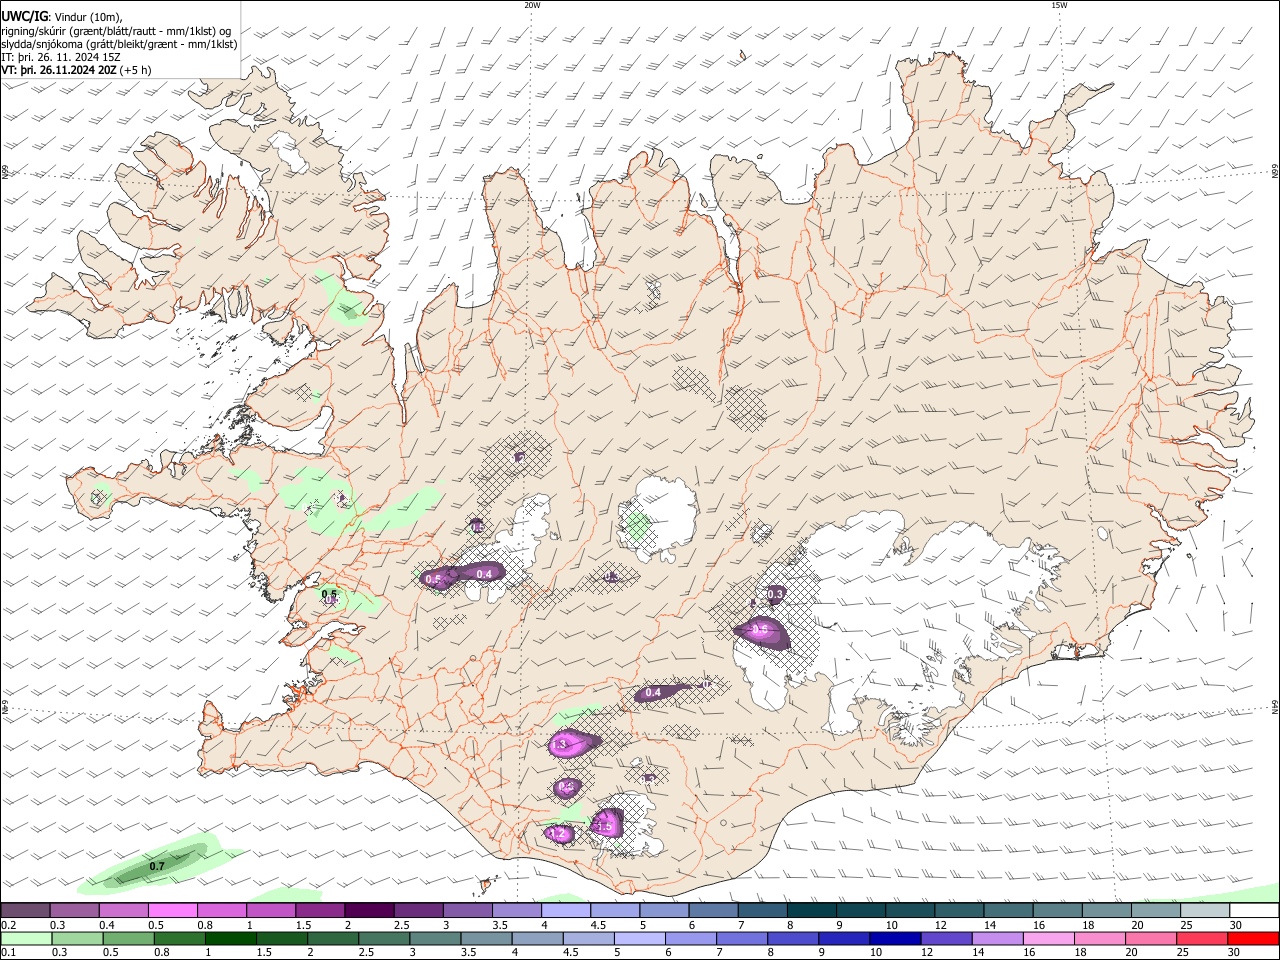
Task: Click the bottom legend swatch between 4 and 4.5
Action: tap(536, 939)
